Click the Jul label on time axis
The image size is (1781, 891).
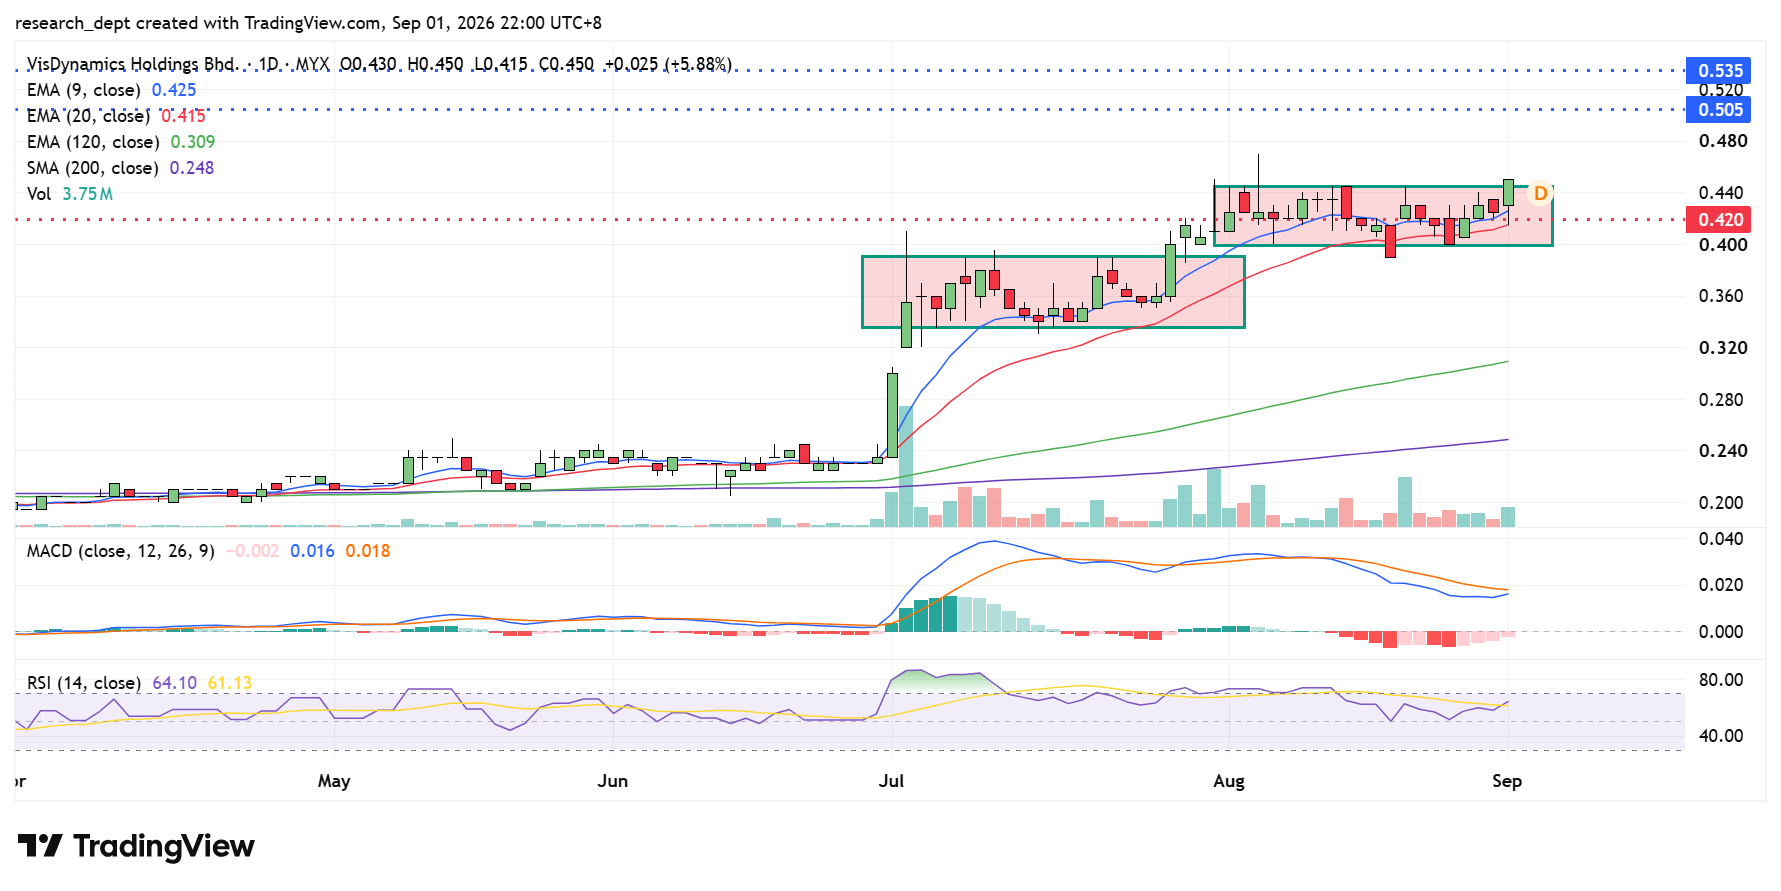point(891,781)
